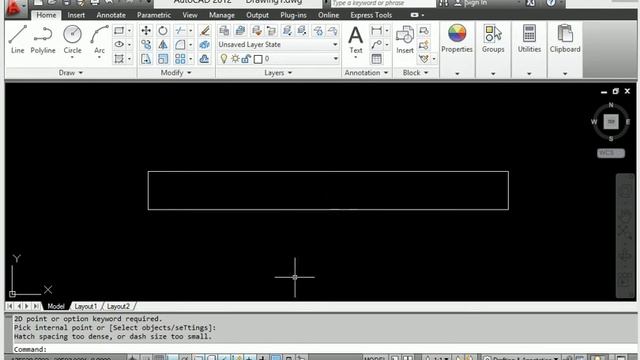
Task: Select the Circle tool
Action: (72, 40)
